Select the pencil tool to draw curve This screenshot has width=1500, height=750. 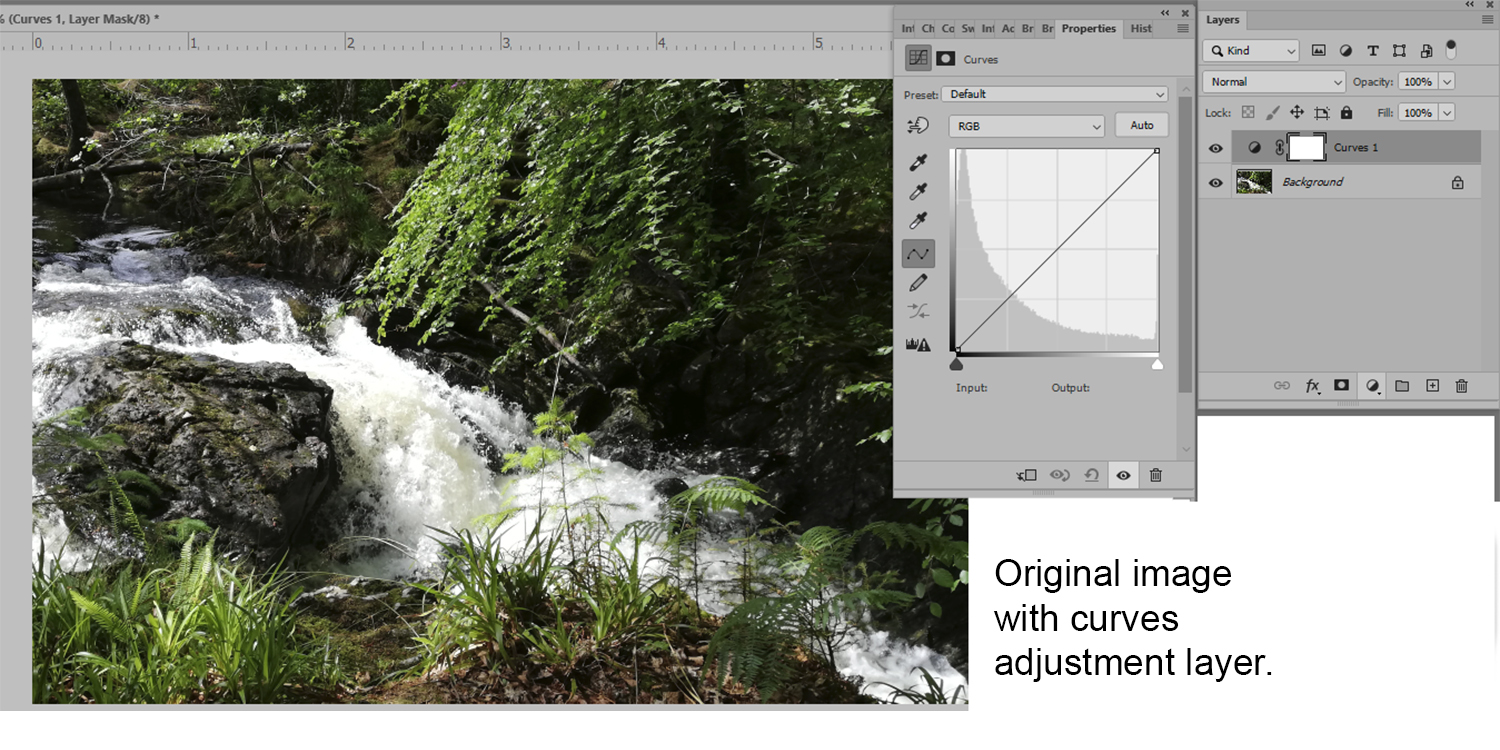point(918,281)
